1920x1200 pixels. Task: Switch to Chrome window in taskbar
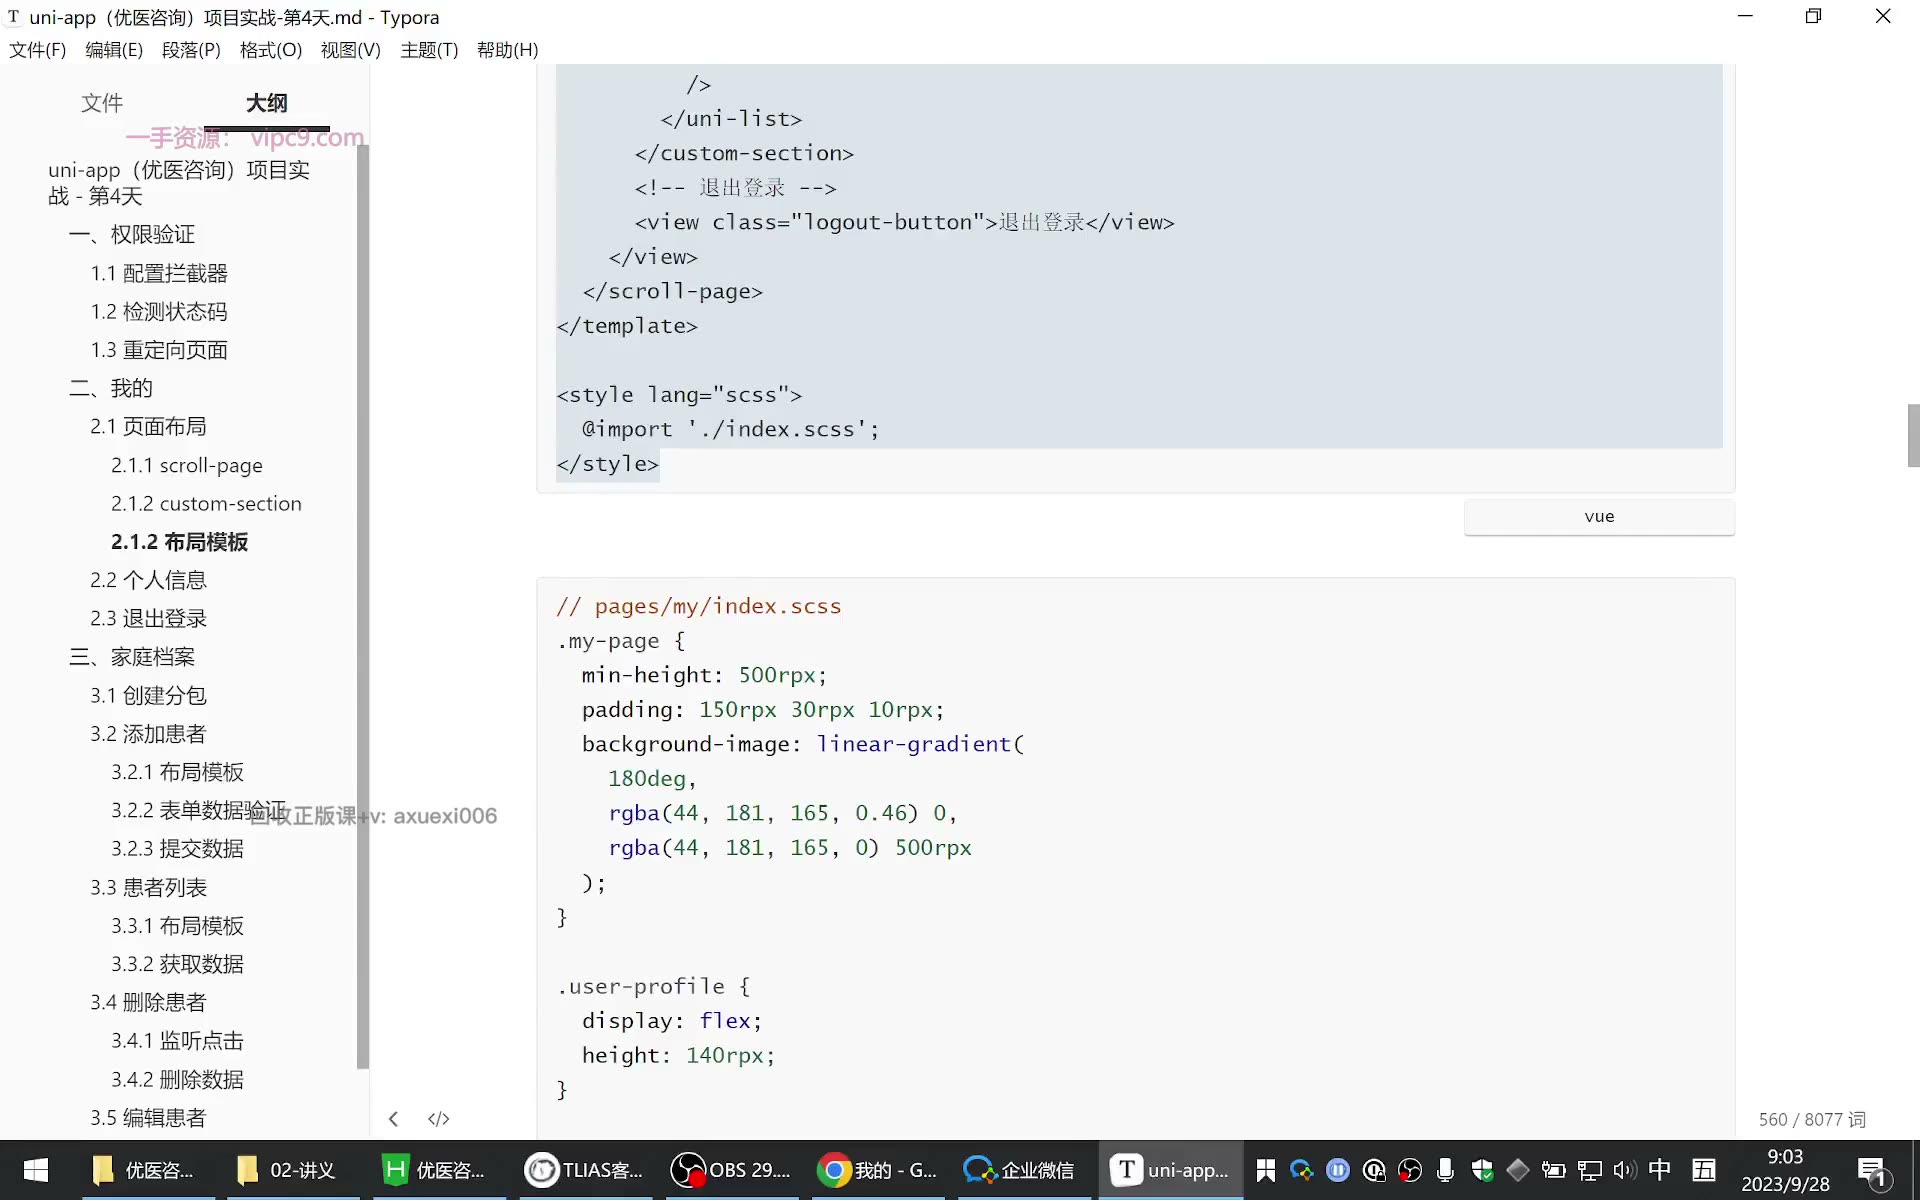[876, 1170]
